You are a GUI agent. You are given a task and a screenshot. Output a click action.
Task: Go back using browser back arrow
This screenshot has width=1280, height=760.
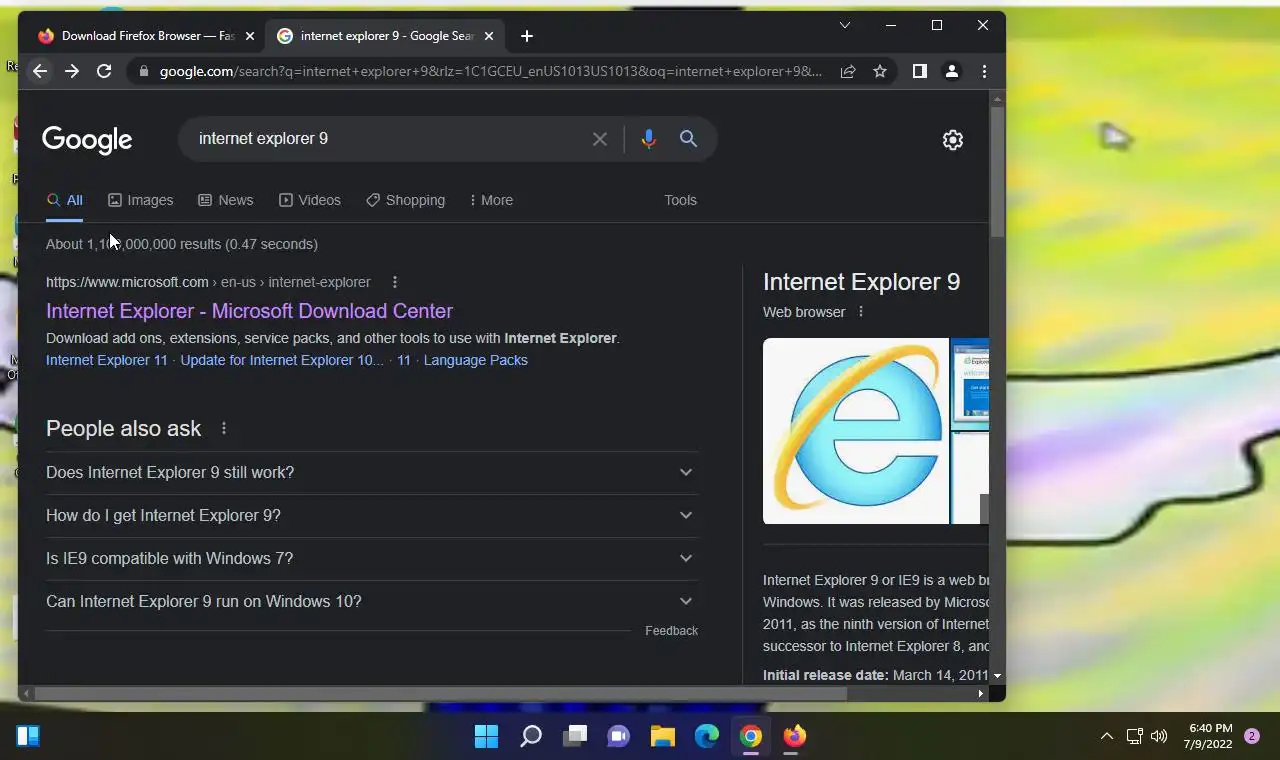click(40, 71)
